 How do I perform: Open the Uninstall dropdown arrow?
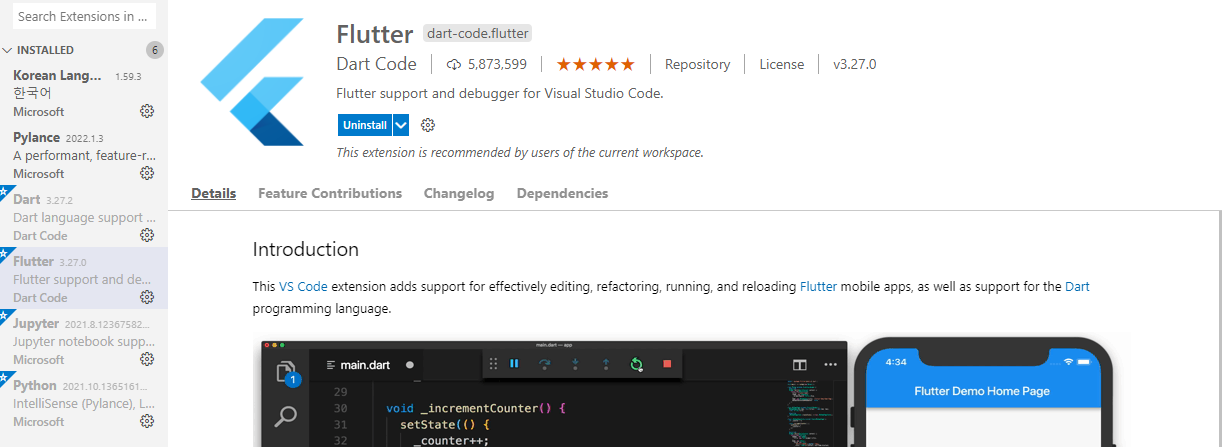(401, 125)
